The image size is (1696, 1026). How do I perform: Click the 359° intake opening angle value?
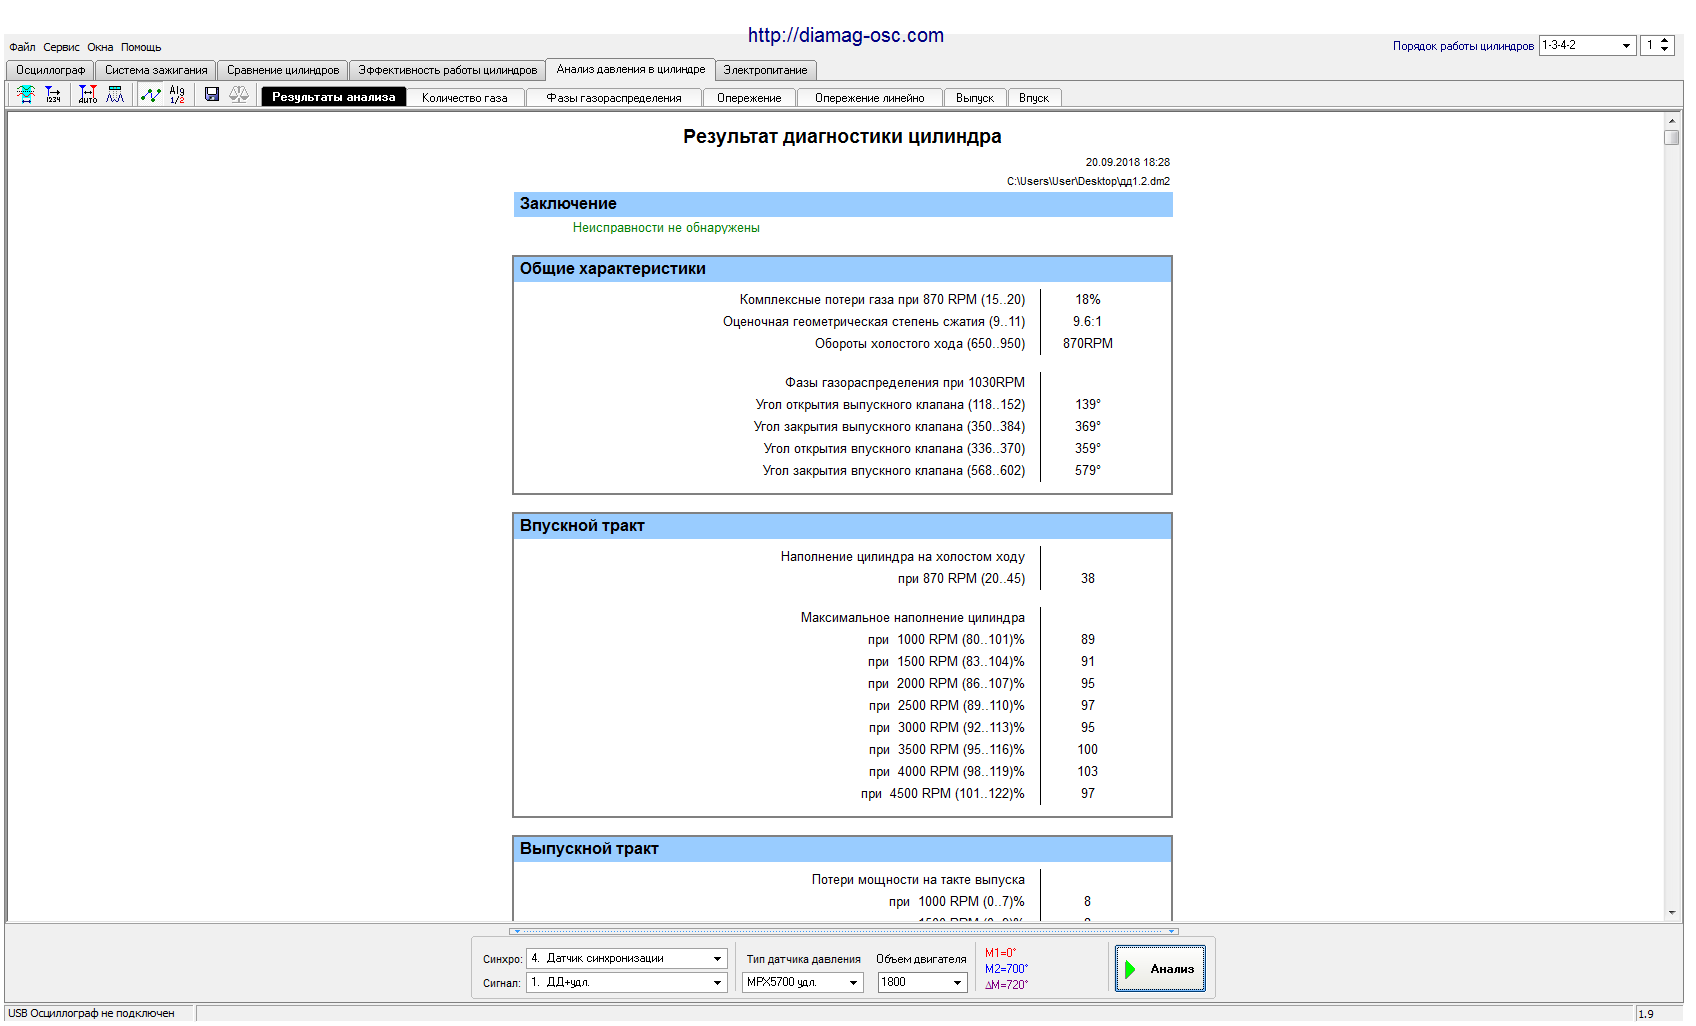pos(1088,449)
